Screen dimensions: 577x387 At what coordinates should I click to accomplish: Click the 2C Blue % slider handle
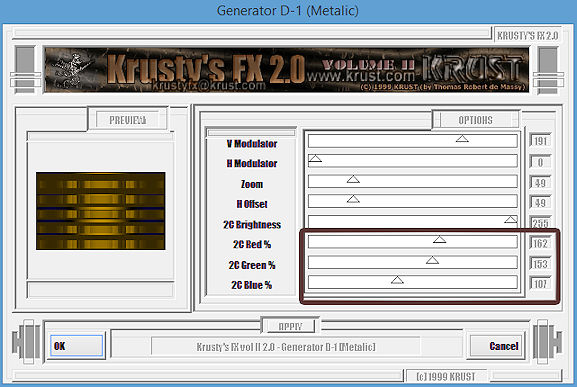(397, 280)
